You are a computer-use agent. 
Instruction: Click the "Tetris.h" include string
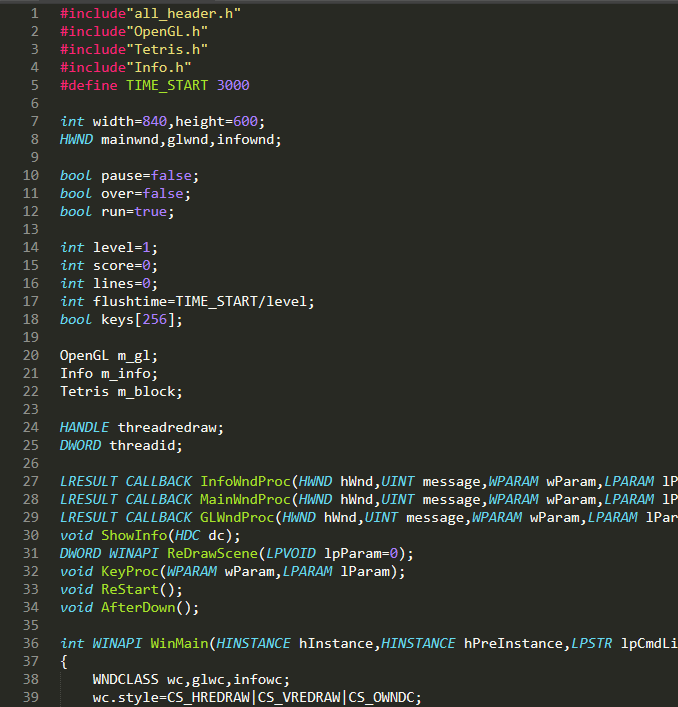coord(167,50)
